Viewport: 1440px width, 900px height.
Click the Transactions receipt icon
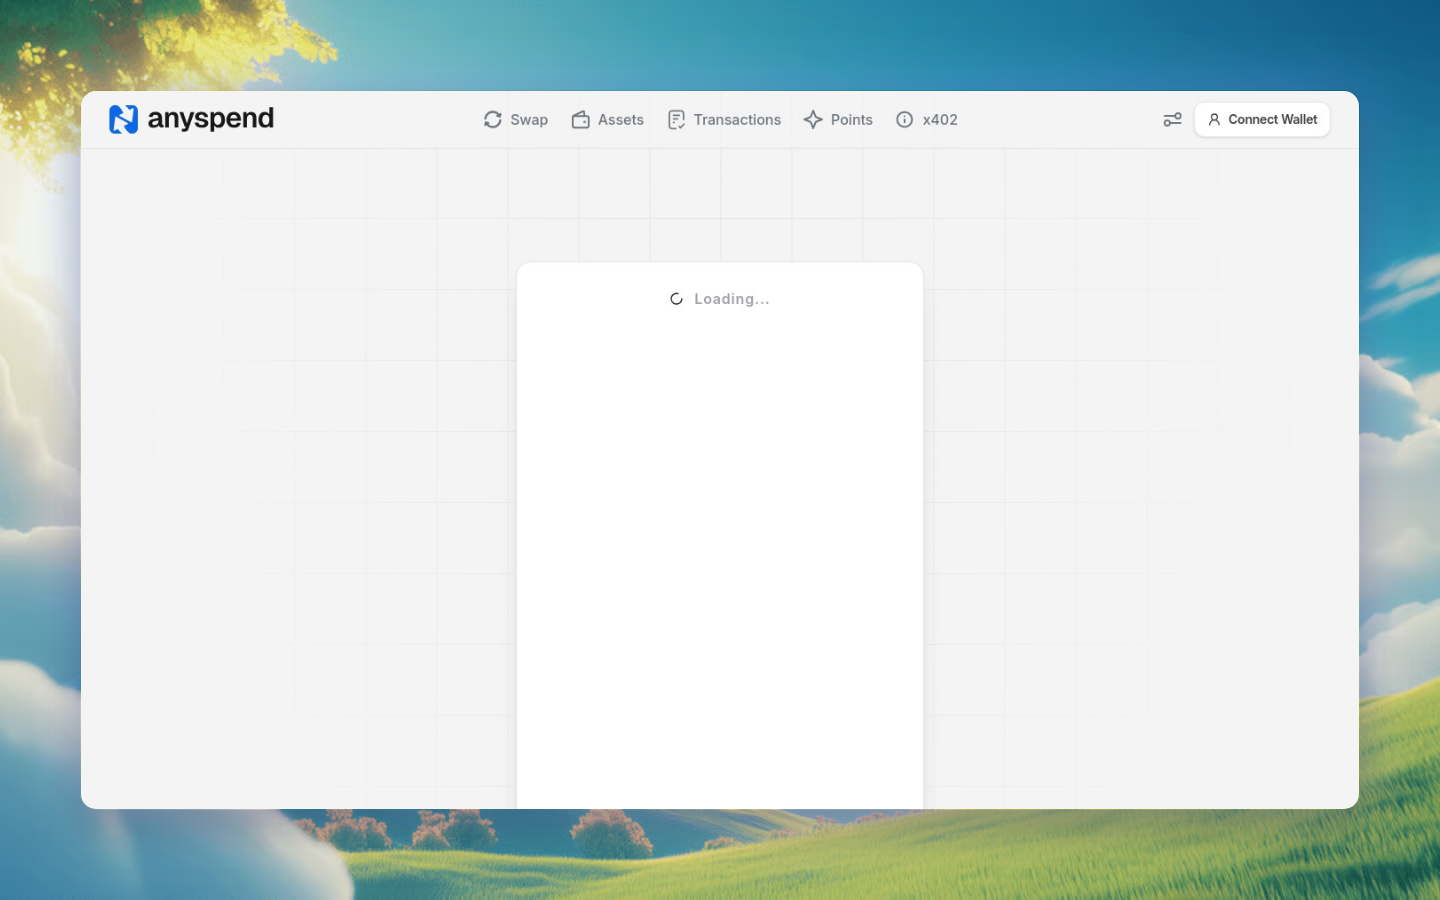[x=677, y=120]
